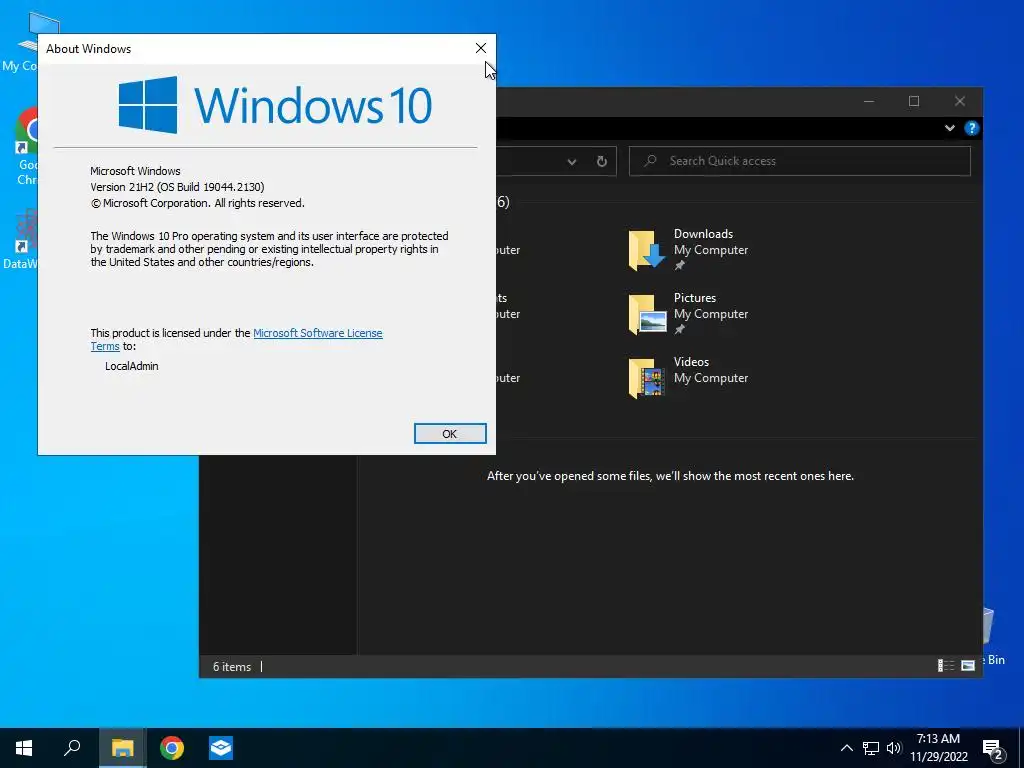The height and width of the screenshot is (768, 1024).
Task: Click the Windows 10 logo in dialog
Action: tap(275, 105)
